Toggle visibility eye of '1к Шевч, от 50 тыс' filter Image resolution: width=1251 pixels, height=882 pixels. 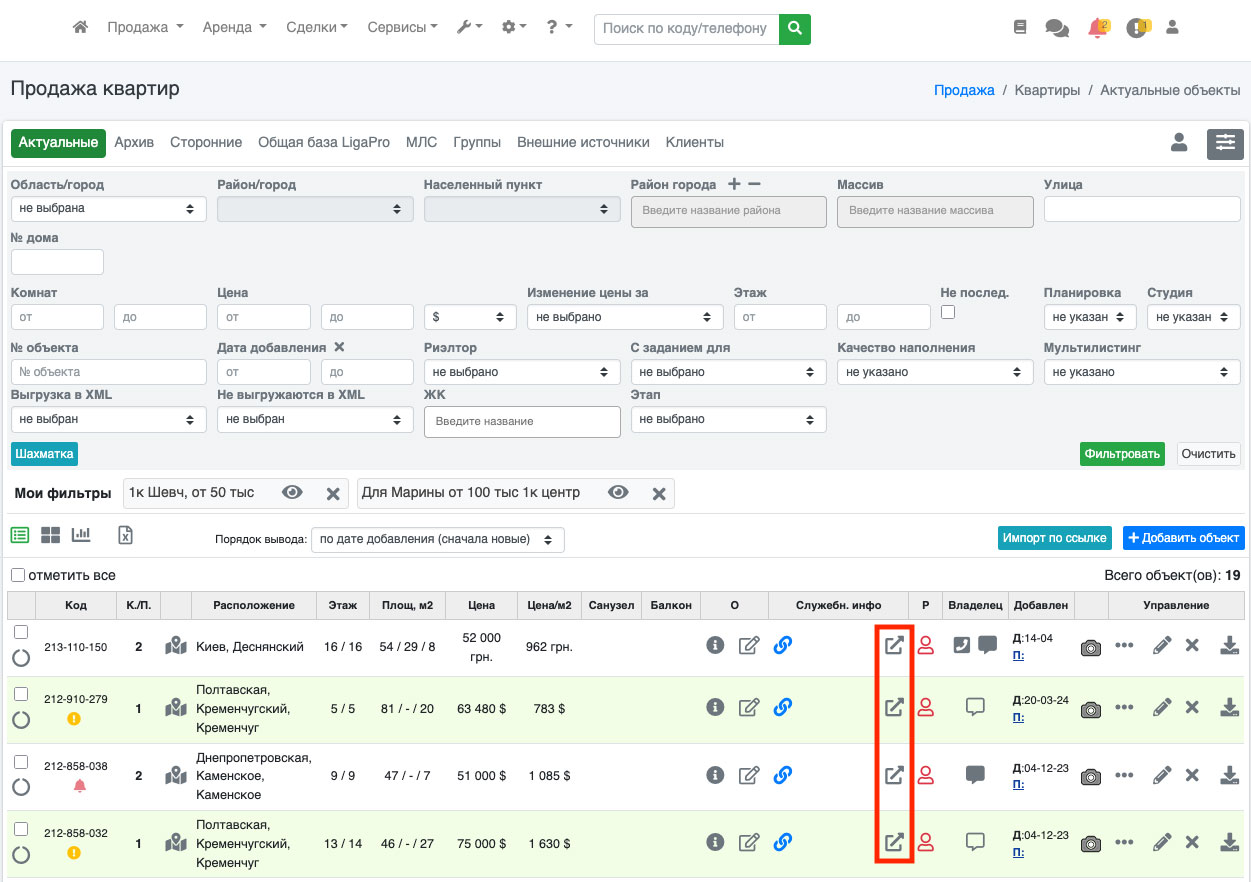[292, 493]
